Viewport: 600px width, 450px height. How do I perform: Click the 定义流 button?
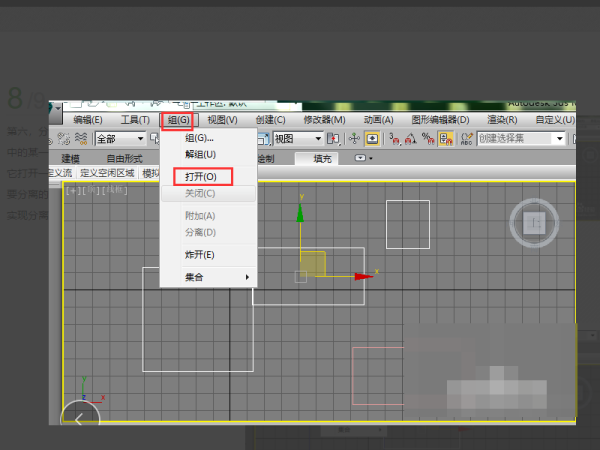(61, 173)
